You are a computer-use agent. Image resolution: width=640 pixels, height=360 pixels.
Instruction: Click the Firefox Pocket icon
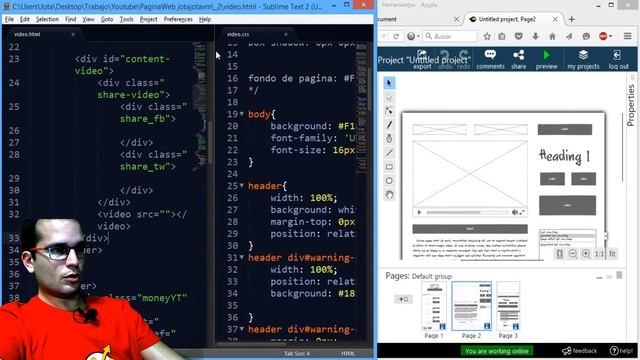pyautogui.click(x=518, y=36)
